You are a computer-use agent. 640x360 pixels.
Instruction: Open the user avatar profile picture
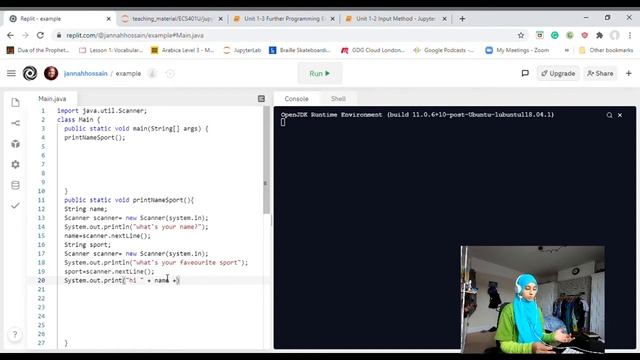click(51, 73)
